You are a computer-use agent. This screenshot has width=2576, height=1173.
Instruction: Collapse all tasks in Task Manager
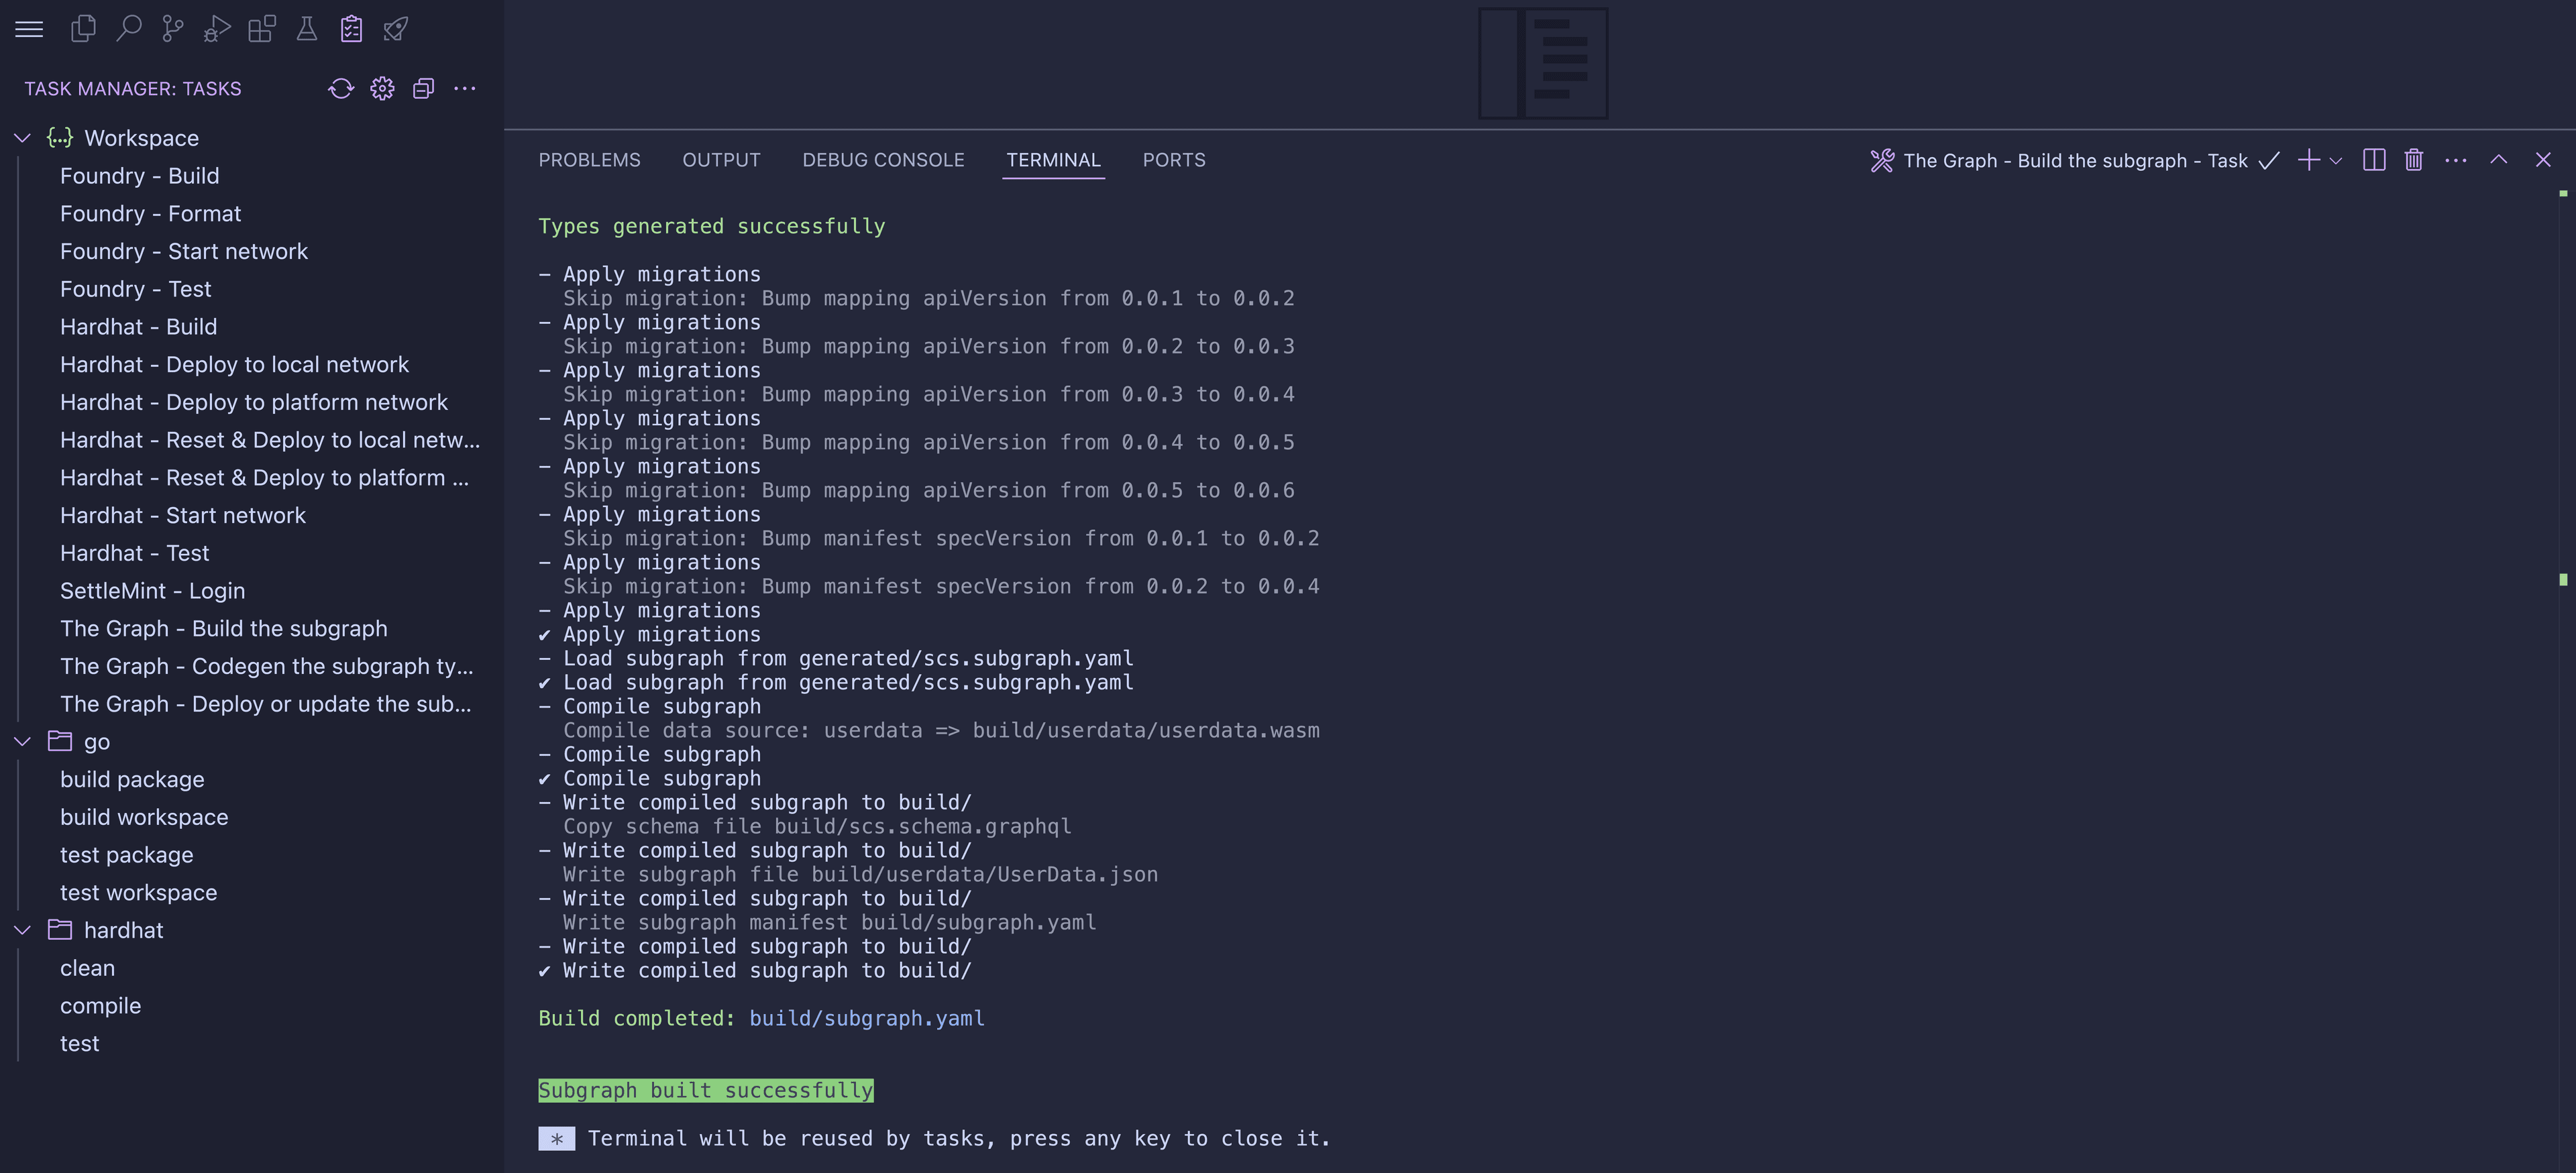(x=423, y=89)
